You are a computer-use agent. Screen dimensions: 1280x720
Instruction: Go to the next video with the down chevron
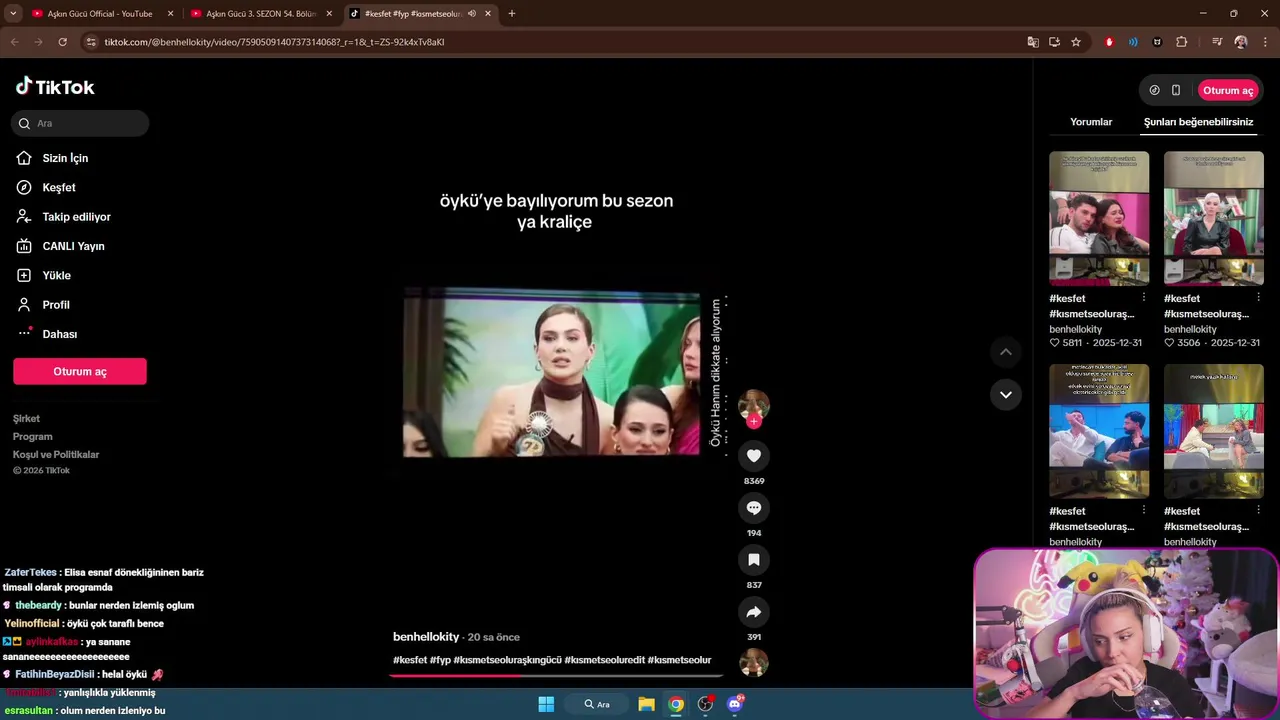1006,394
